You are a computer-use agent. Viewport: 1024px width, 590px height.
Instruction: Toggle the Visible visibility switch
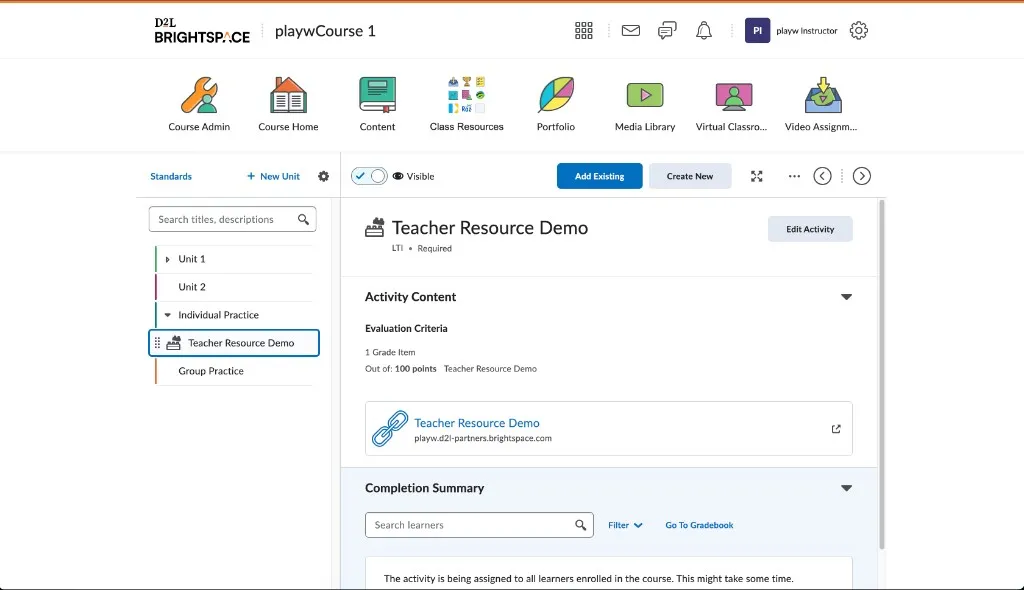pos(369,176)
